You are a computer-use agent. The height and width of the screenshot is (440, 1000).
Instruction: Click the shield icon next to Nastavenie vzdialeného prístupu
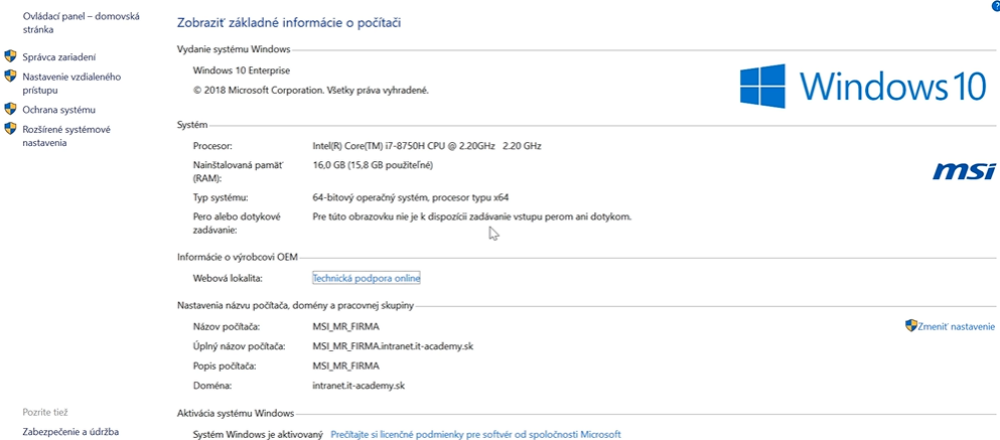pyautogui.click(x=11, y=76)
